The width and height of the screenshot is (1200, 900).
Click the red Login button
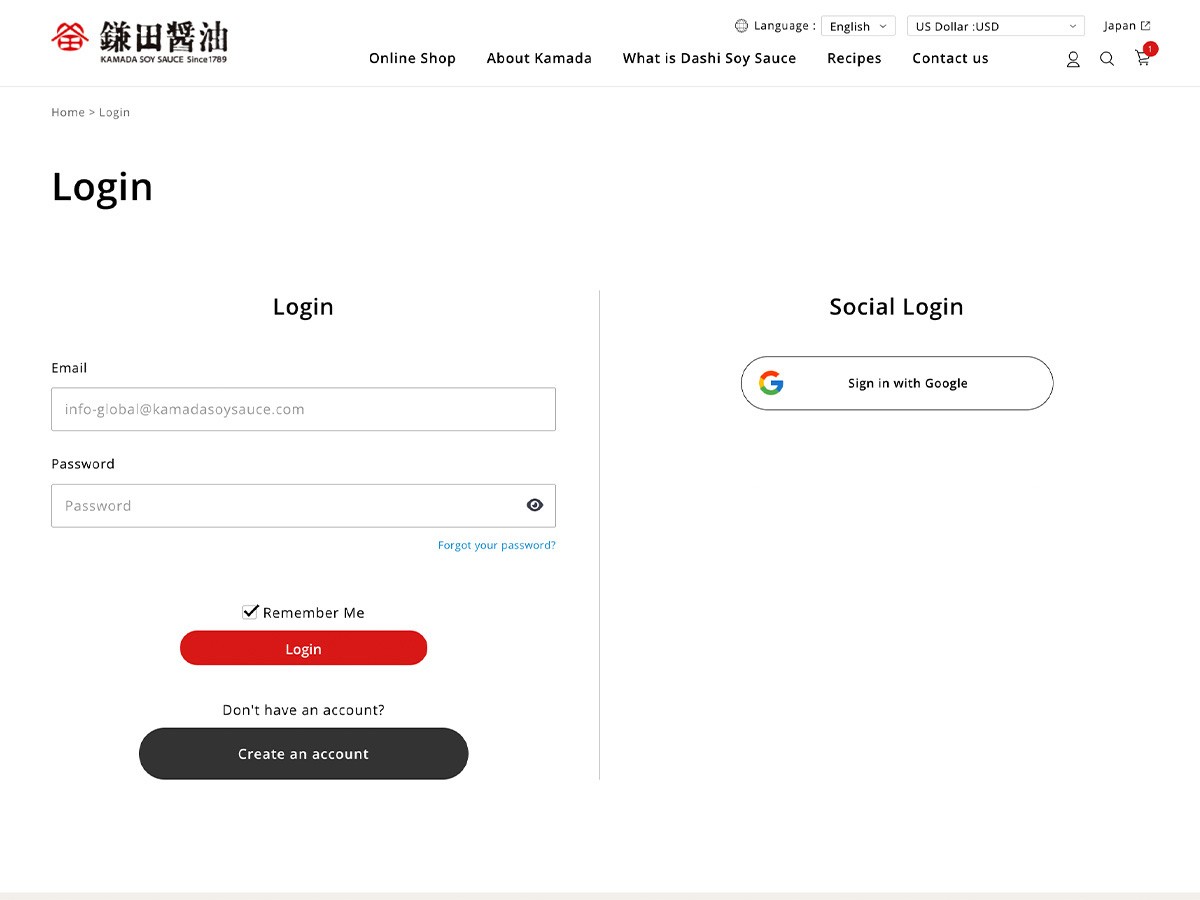(x=303, y=648)
